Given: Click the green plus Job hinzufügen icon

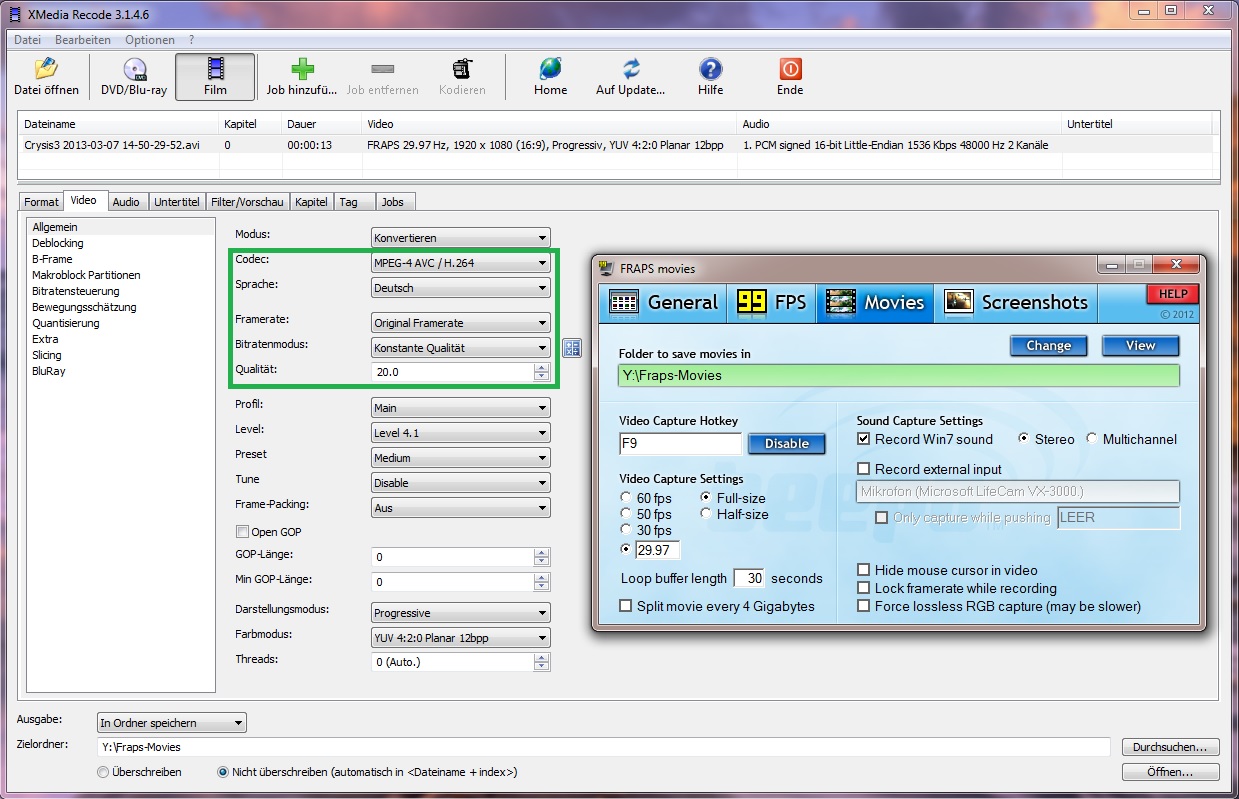Looking at the screenshot, I should (x=302, y=69).
